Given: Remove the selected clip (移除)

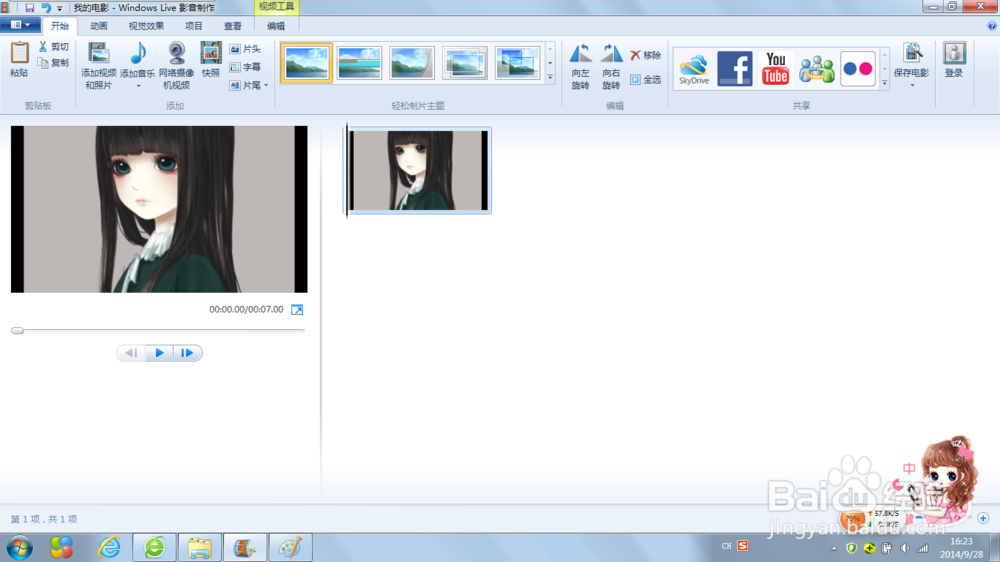Looking at the screenshot, I should coord(645,55).
